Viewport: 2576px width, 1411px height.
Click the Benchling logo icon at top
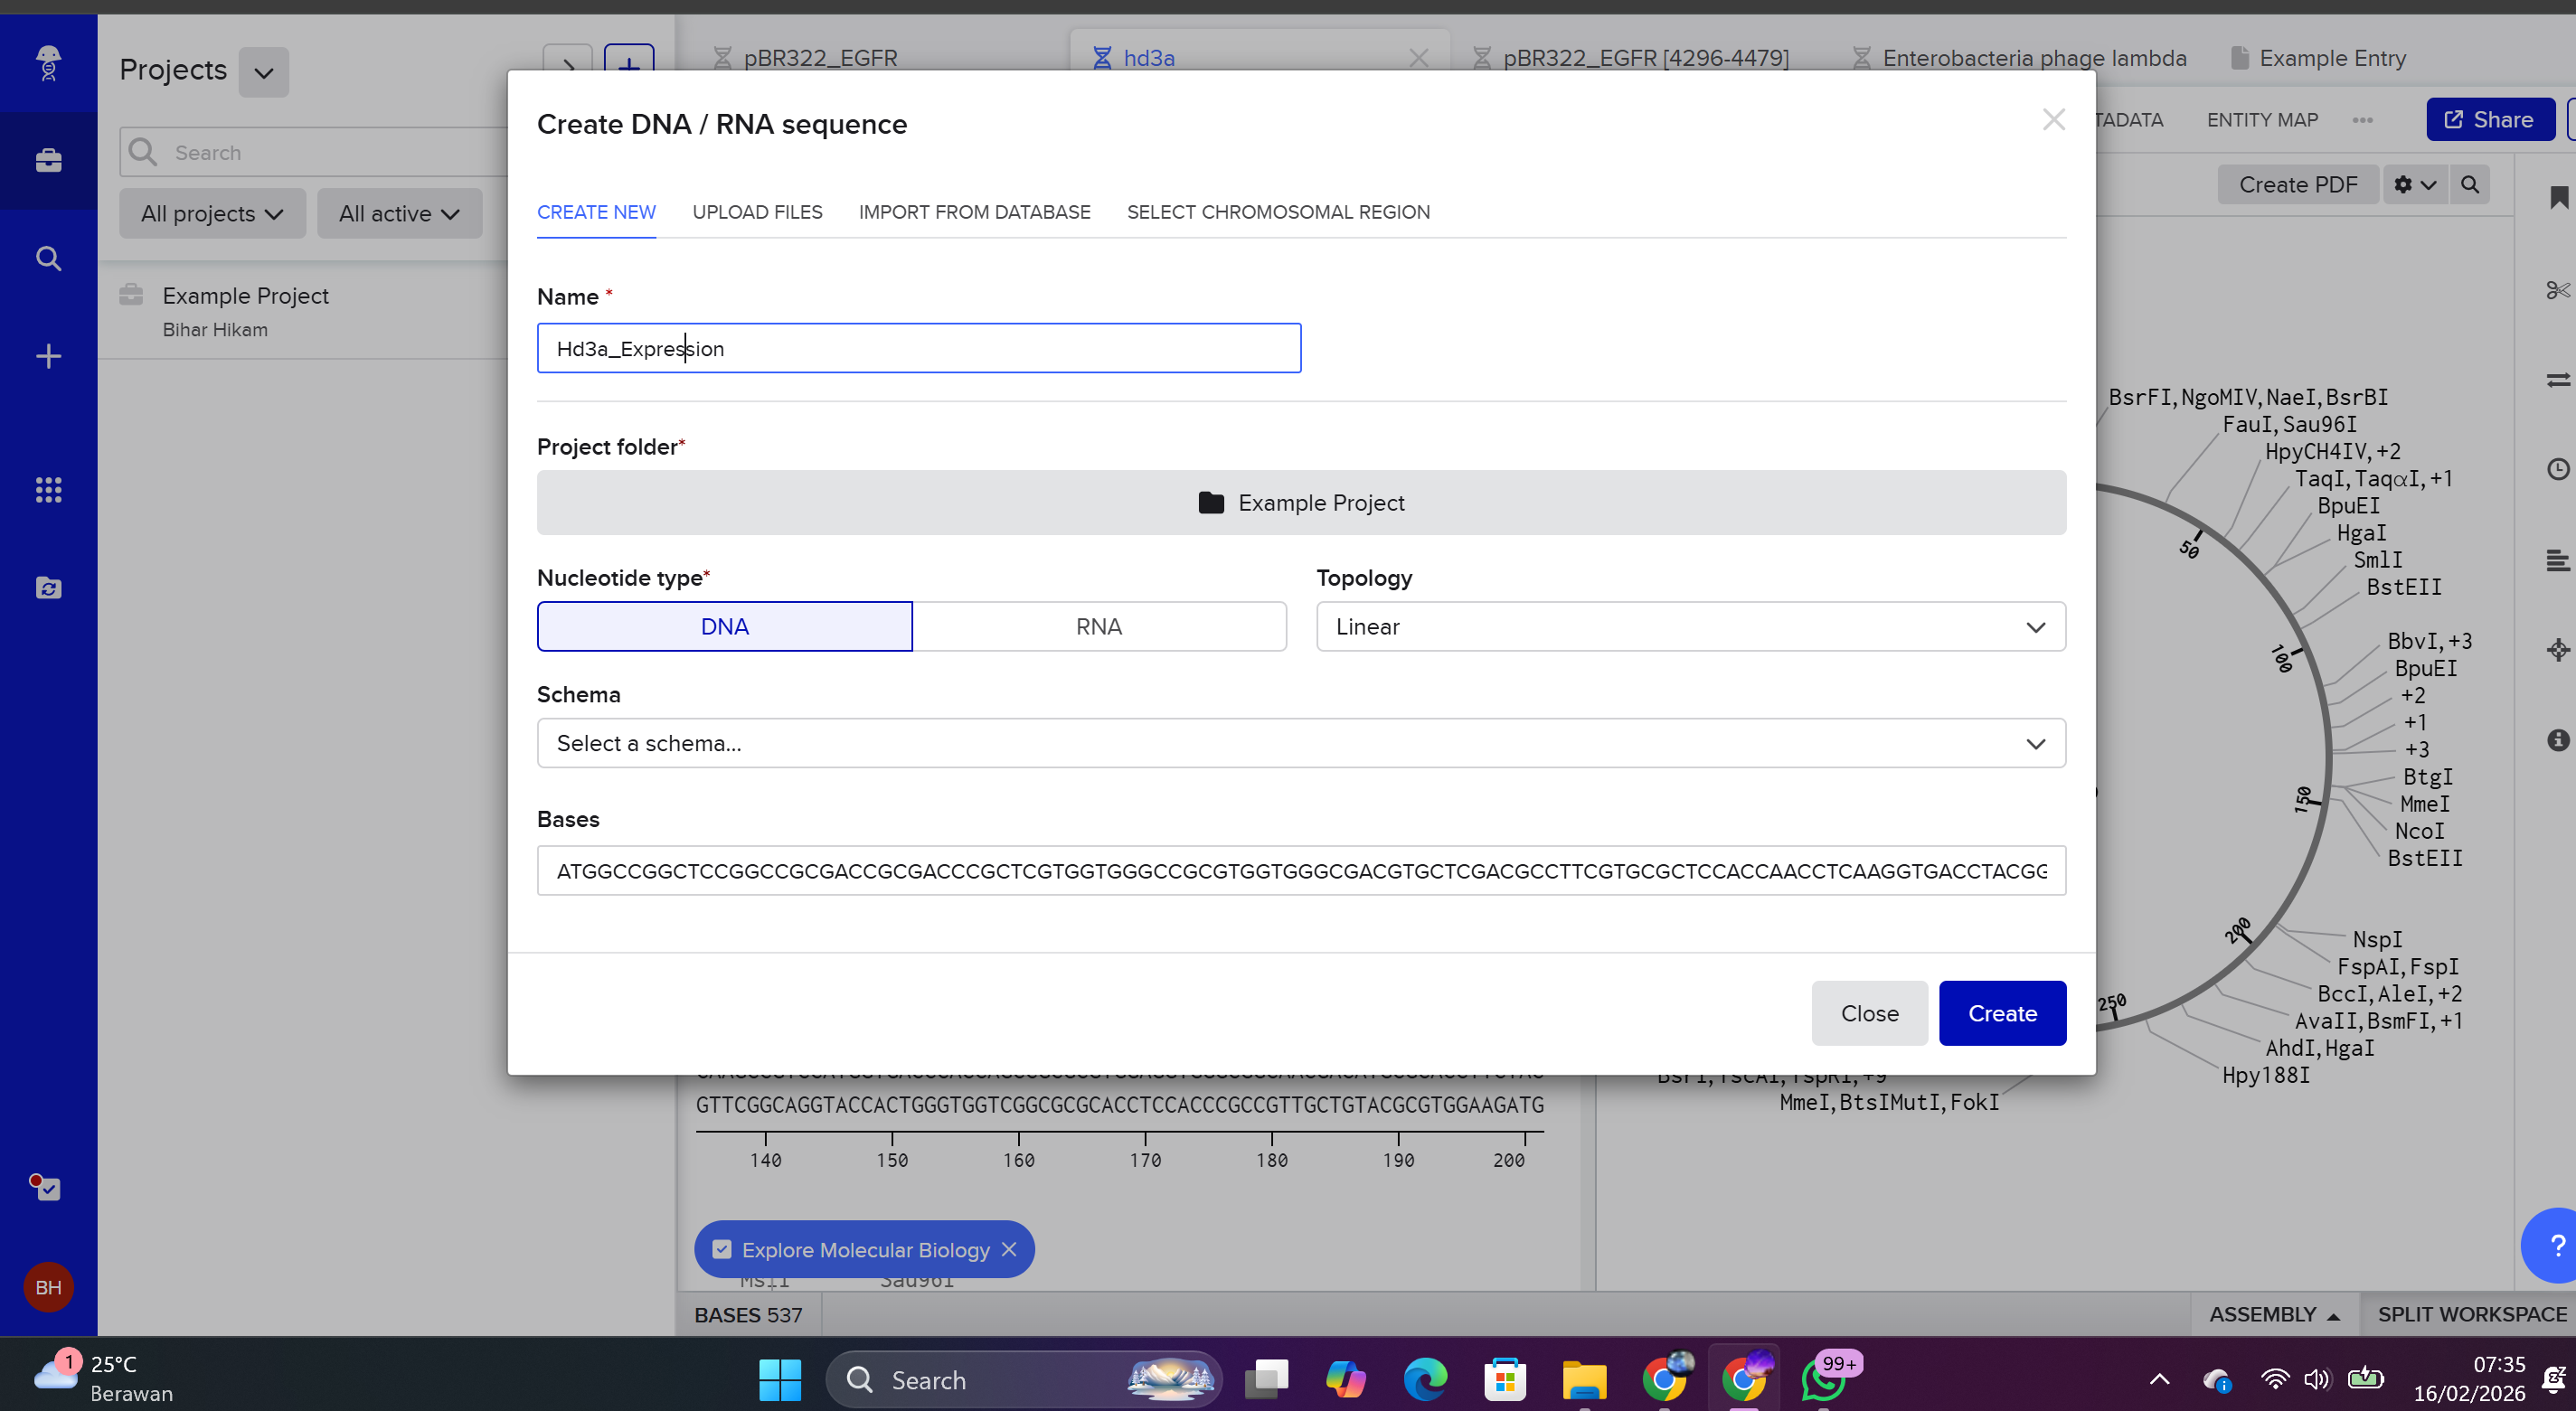[x=48, y=62]
